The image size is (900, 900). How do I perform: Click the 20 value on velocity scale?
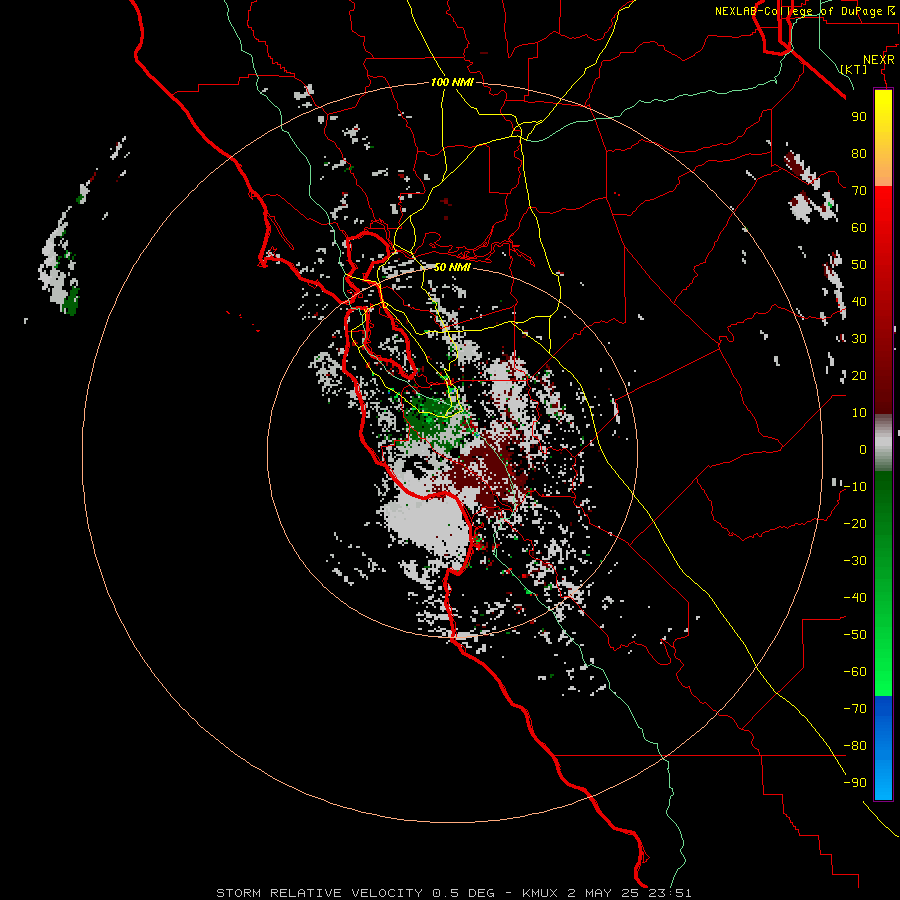click(x=859, y=375)
